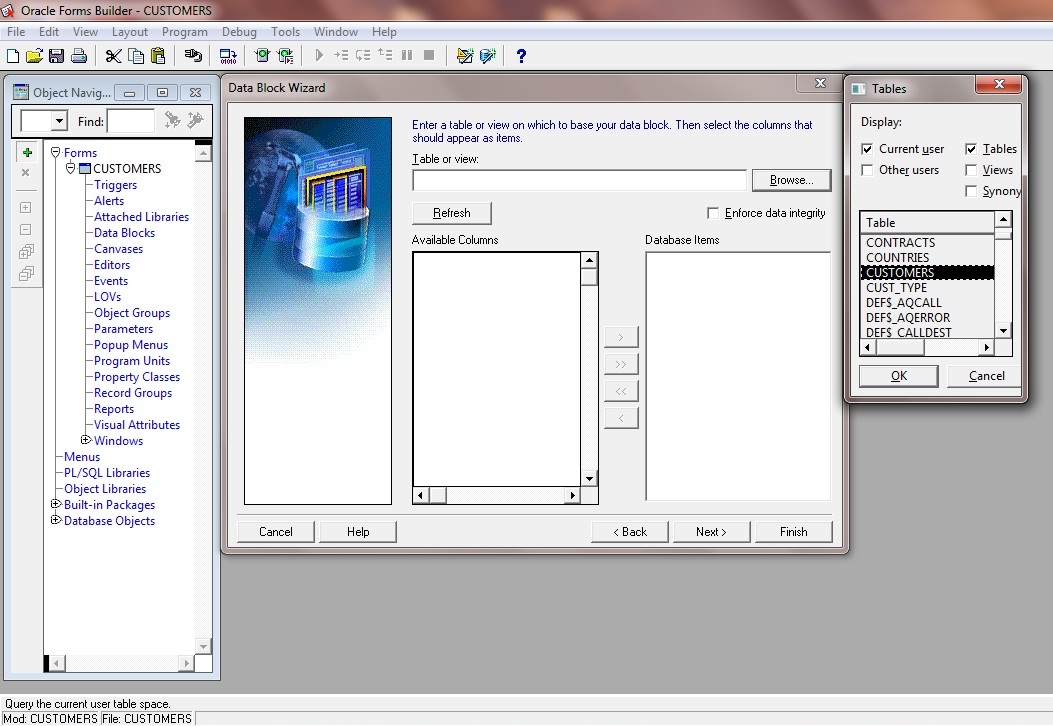
Task: Click the green plus Create icon
Action: (27, 153)
